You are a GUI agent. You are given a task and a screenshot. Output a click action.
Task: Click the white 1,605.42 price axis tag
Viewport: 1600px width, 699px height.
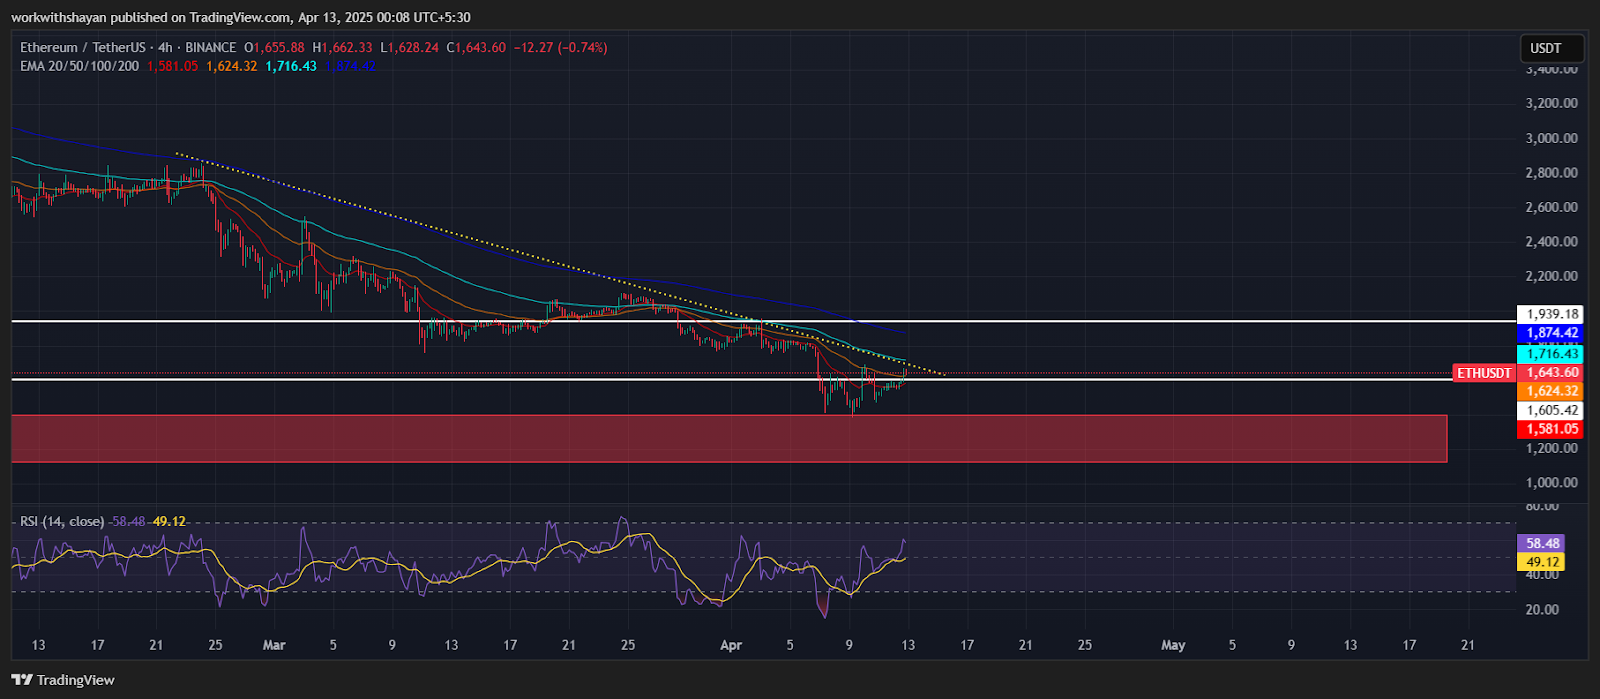pos(1552,410)
